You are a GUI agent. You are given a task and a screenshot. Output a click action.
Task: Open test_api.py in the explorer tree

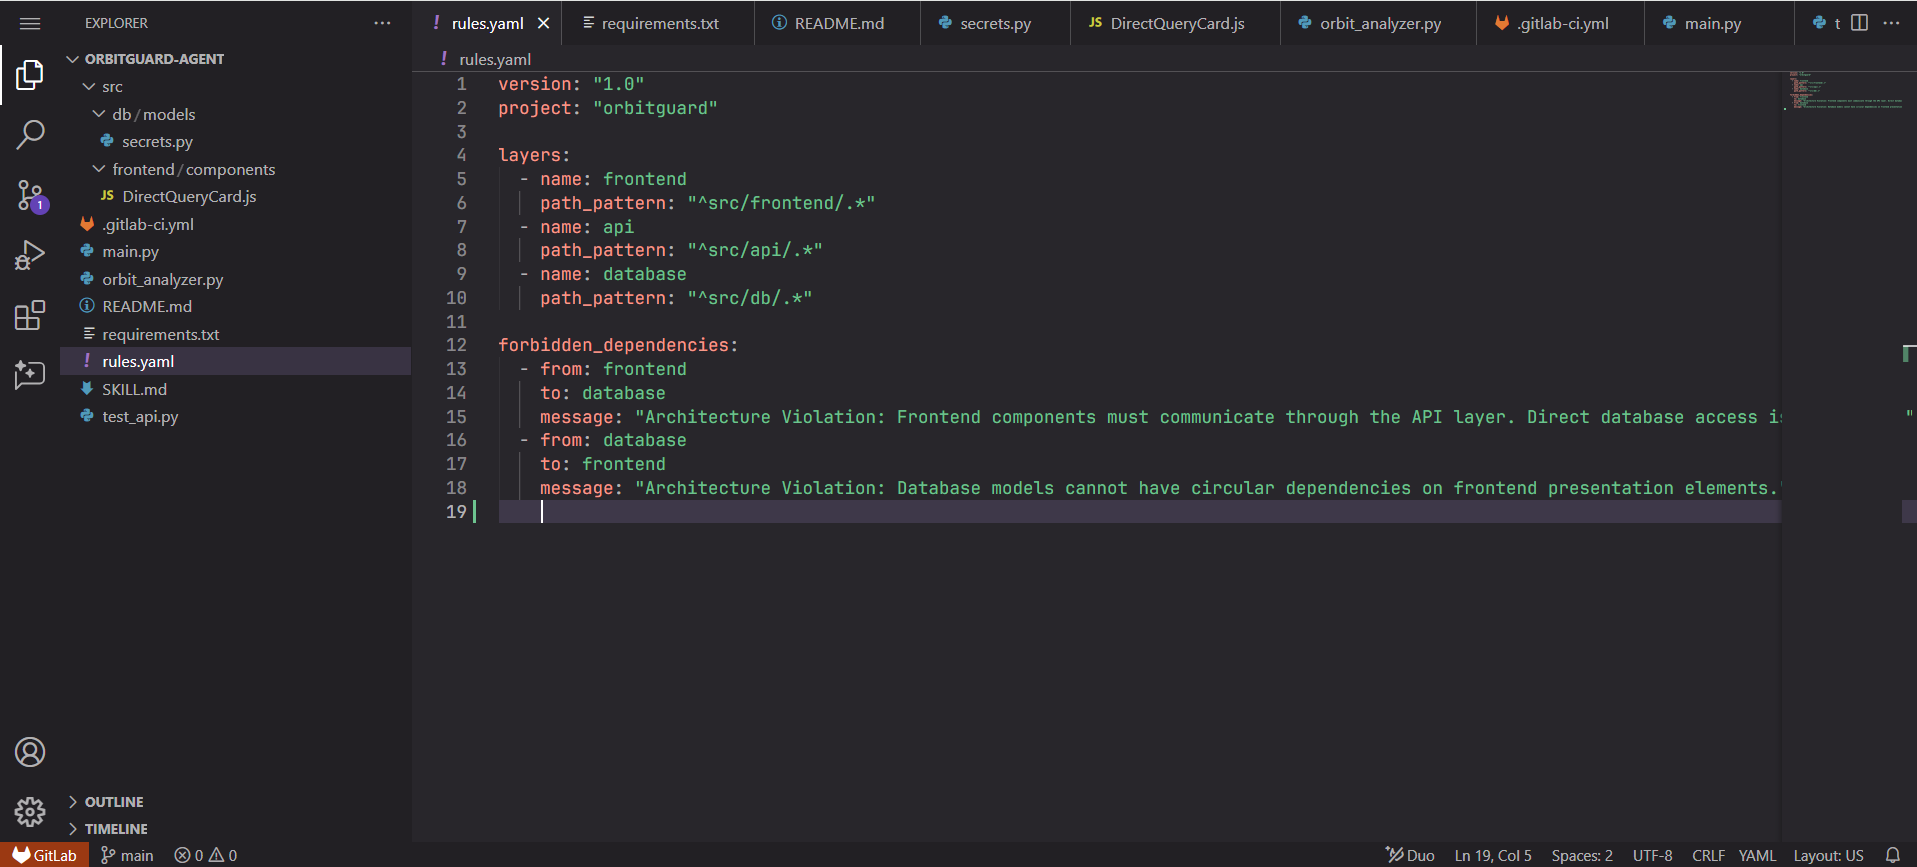tap(140, 417)
